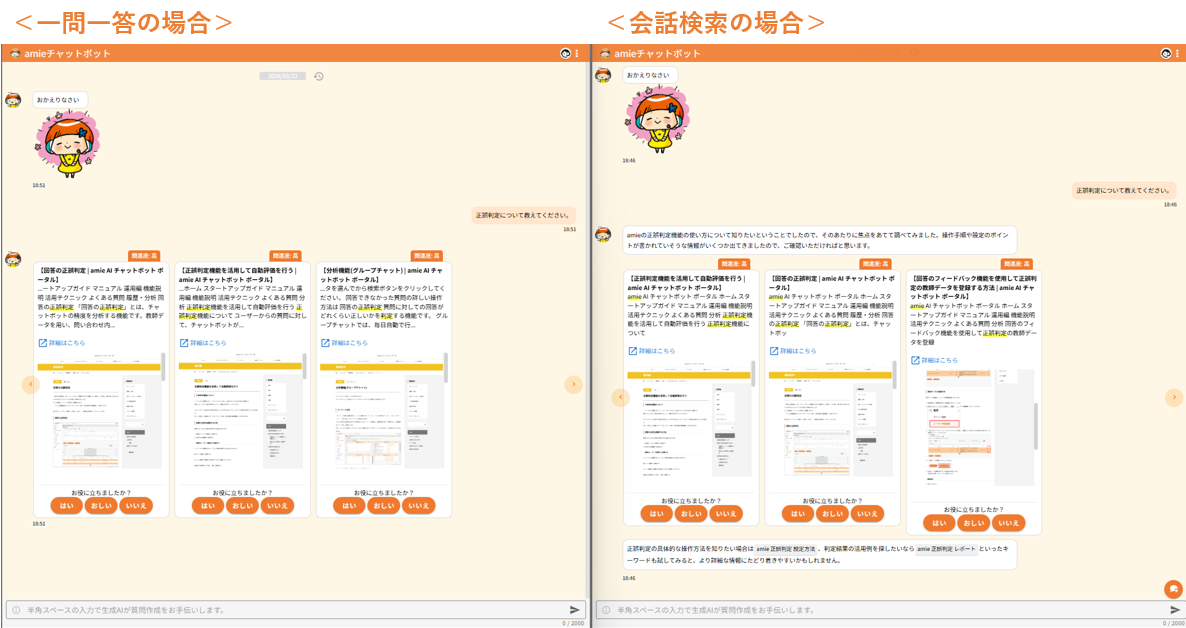Click the info icon in left message box
Screen dimensions: 1186x628
pos(15,609)
